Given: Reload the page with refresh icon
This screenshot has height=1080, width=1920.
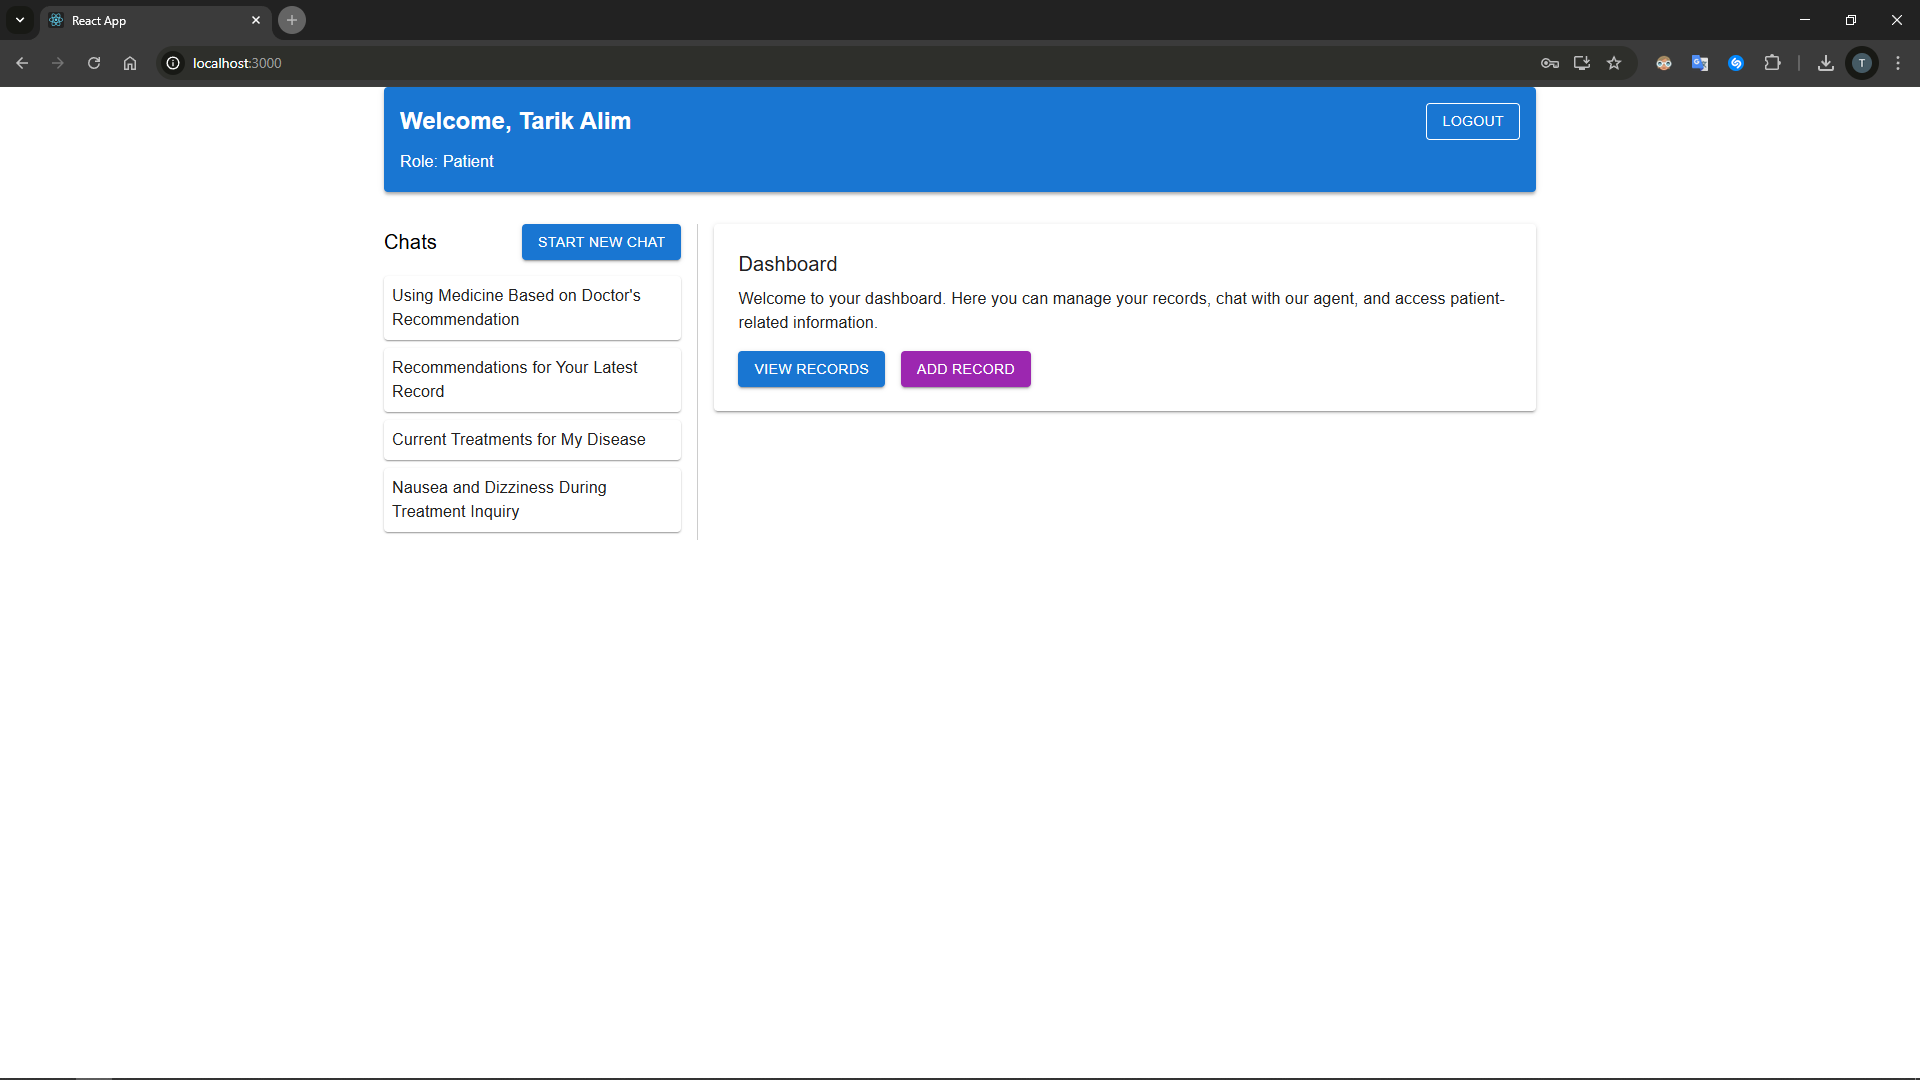Looking at the screenshot, I should pyautogui.click(x=94, y=63).
